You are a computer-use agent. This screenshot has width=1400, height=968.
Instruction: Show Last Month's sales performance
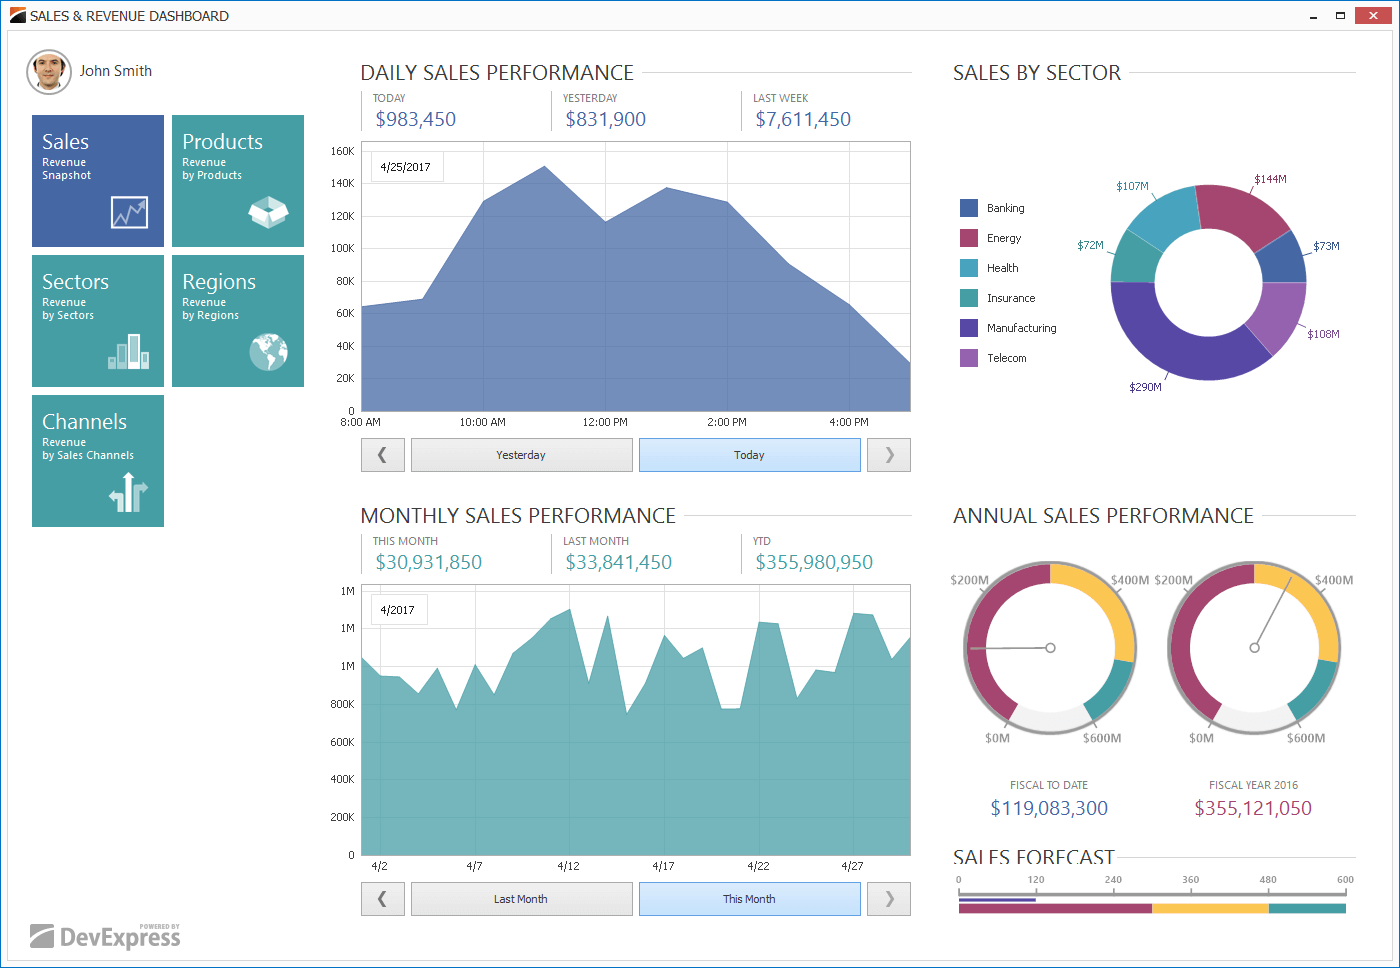[521, 898]
